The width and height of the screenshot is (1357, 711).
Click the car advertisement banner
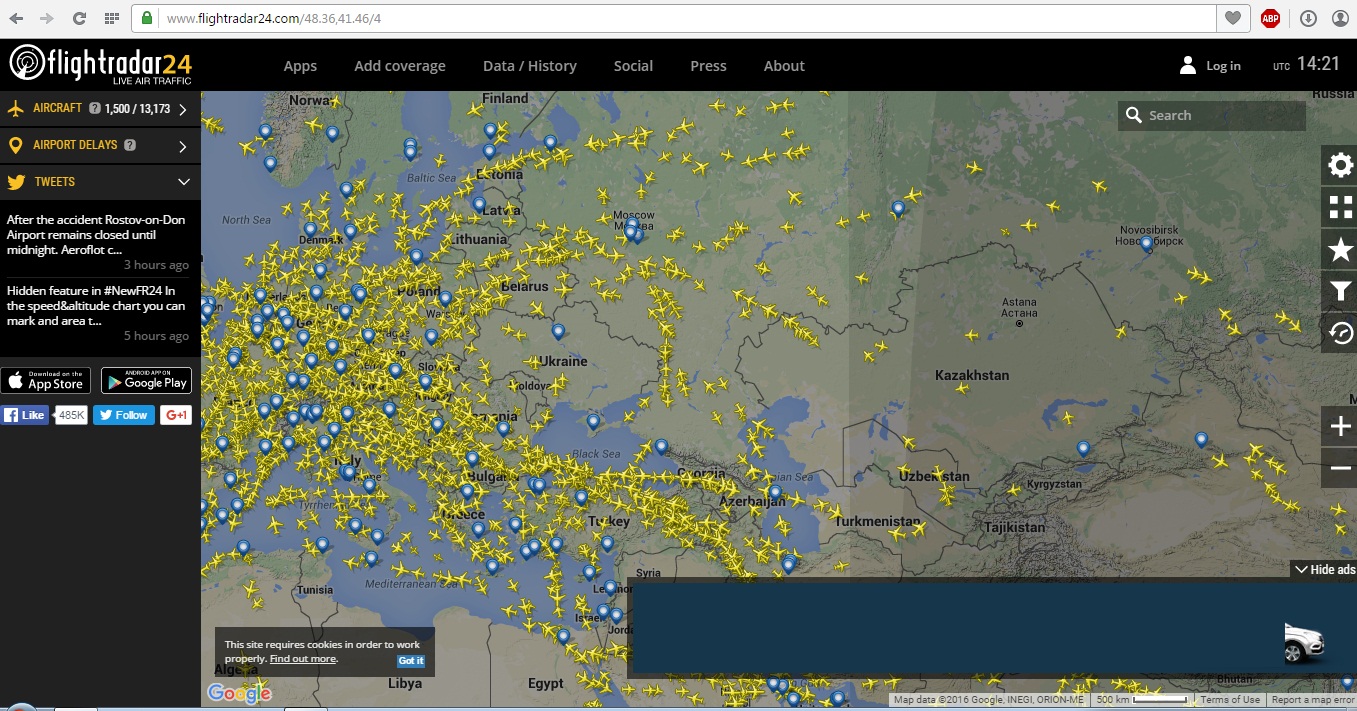click(992, 628)
